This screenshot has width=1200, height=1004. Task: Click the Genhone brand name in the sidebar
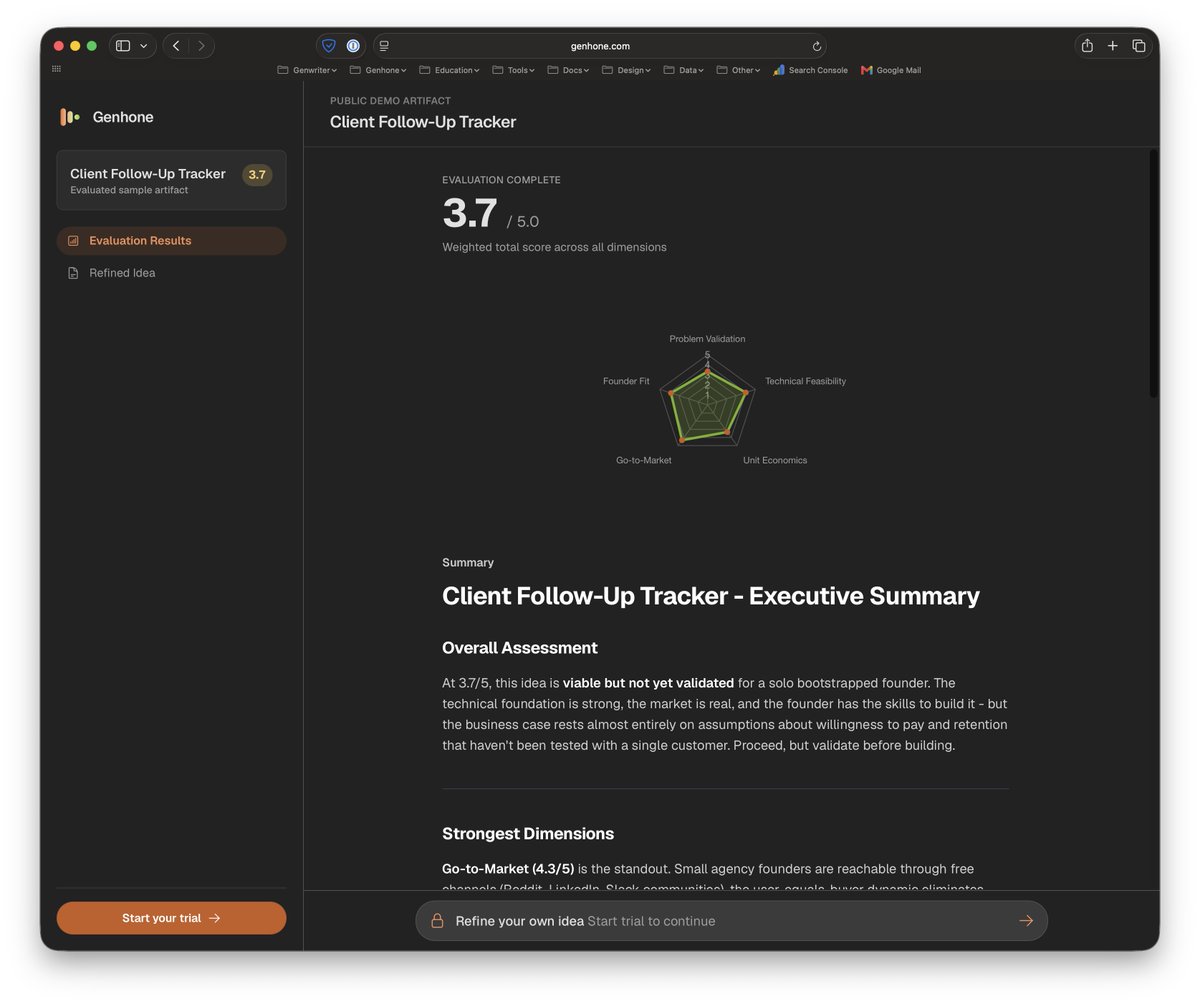click(x=123, y=117)
